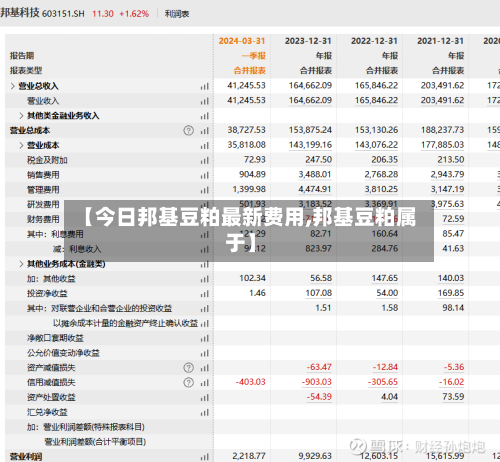Click the 11.30 stock price
Screen dimensions: 500x462
[x=103, y=14]
